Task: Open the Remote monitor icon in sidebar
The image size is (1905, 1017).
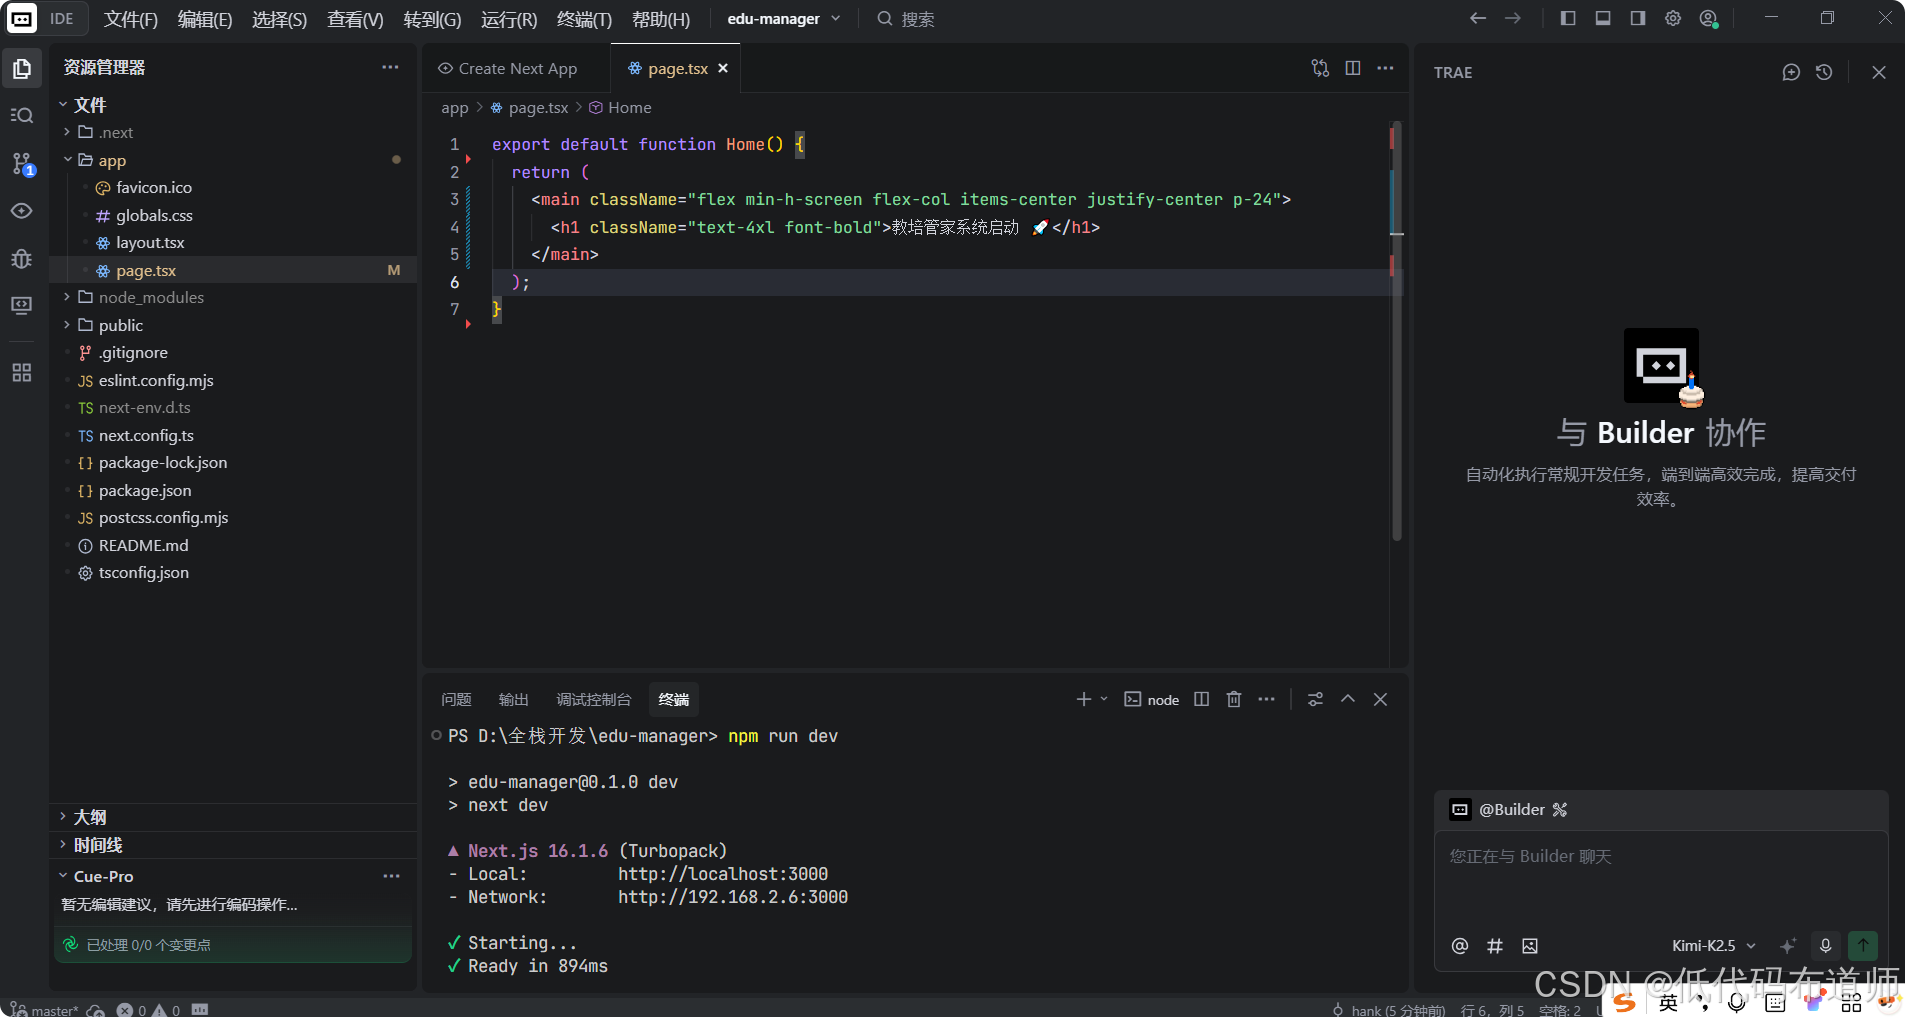Action: coord(22,306)
